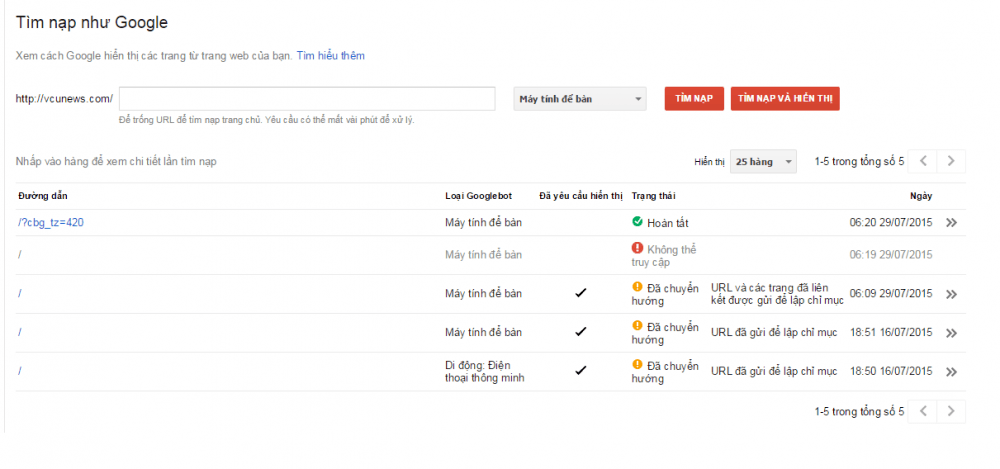Click the Trạng thái column header
The height and width of the screenshot is (469, 1000).
point(654,196)
